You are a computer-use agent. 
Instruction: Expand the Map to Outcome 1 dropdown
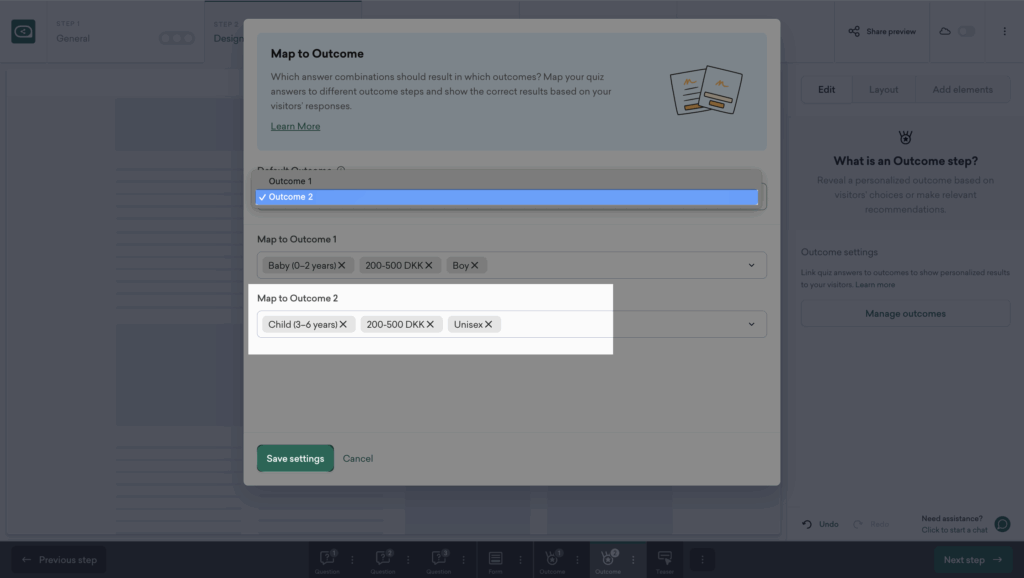[751, 266]
